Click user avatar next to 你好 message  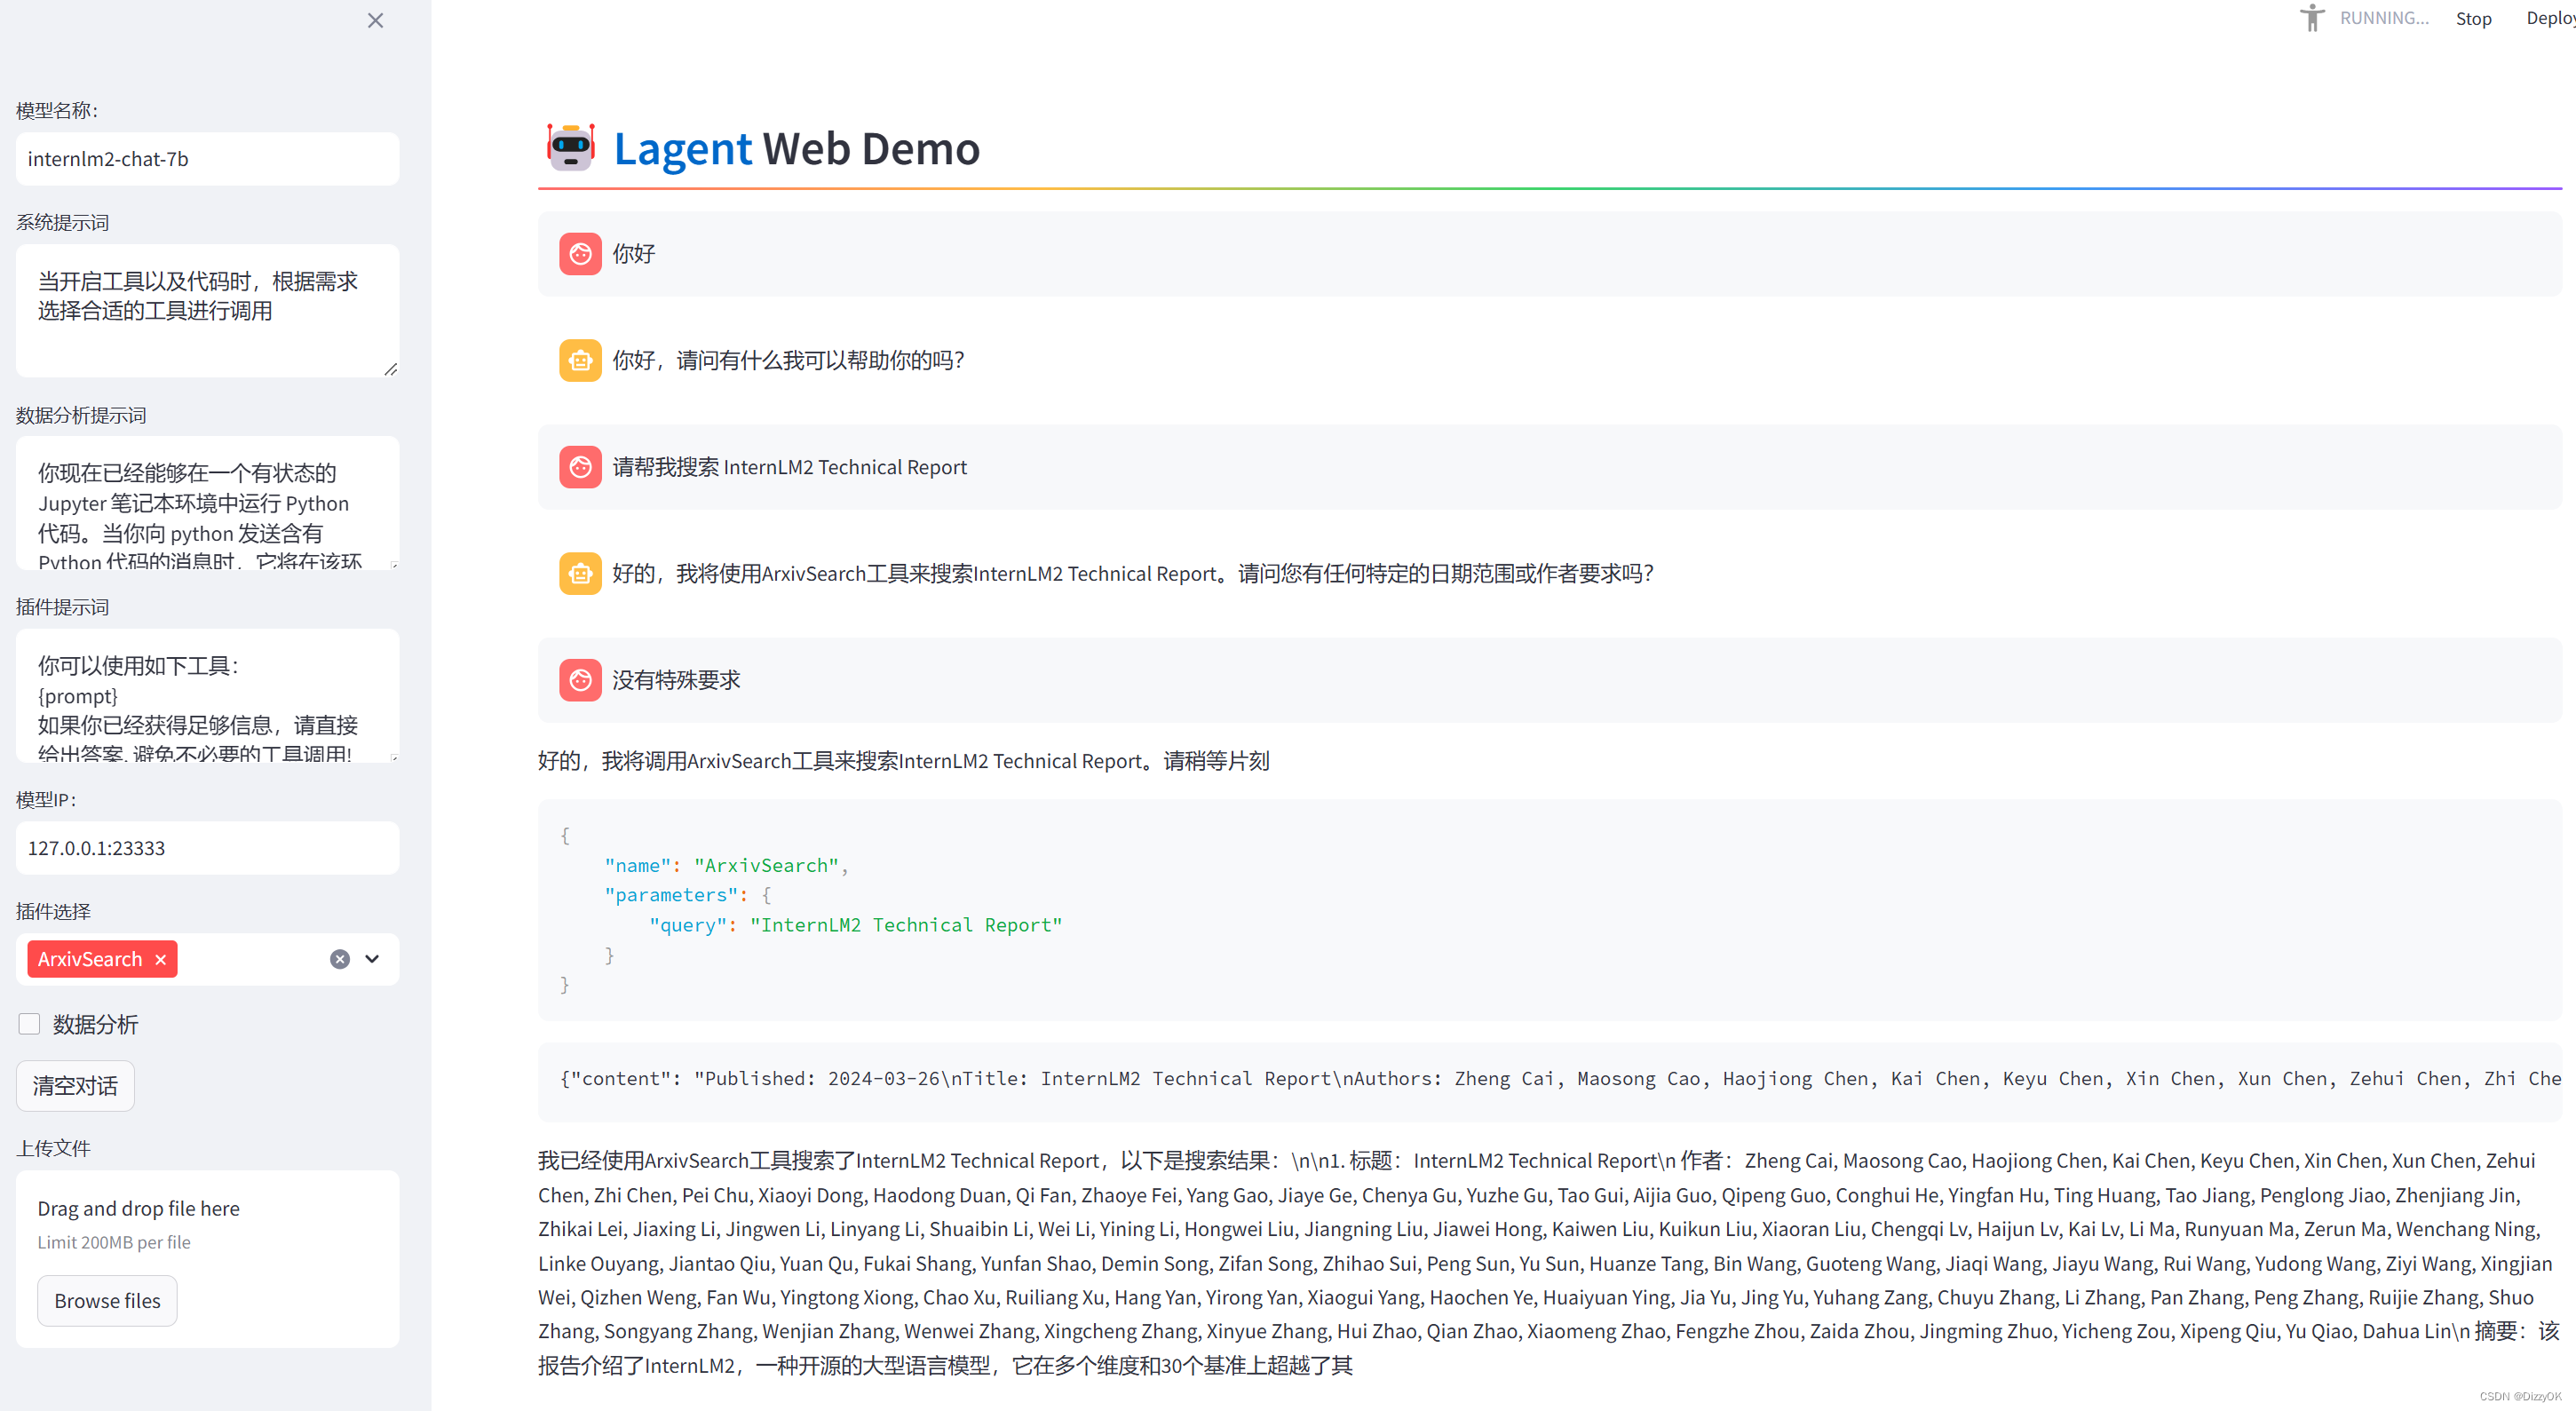coord(580,253)
